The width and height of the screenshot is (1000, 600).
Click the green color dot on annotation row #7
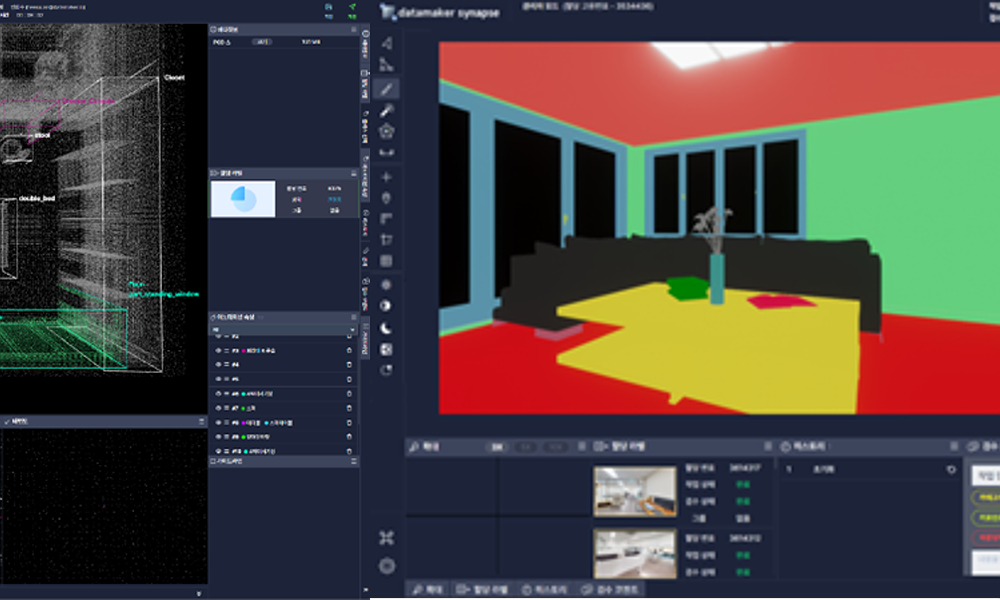pyautogui.click(x=243, y=408)
